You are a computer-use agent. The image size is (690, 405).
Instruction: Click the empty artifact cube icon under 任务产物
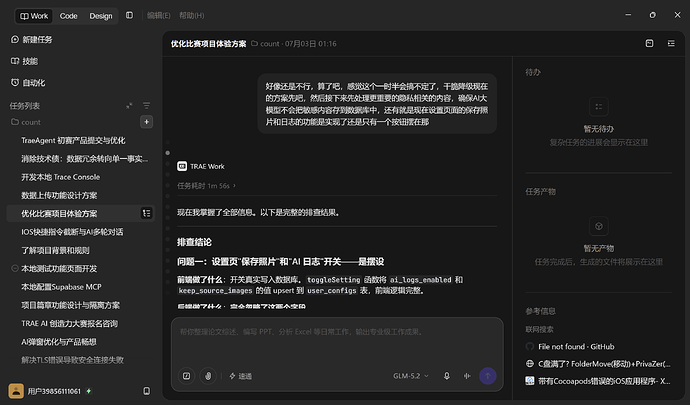pos(599,226)
